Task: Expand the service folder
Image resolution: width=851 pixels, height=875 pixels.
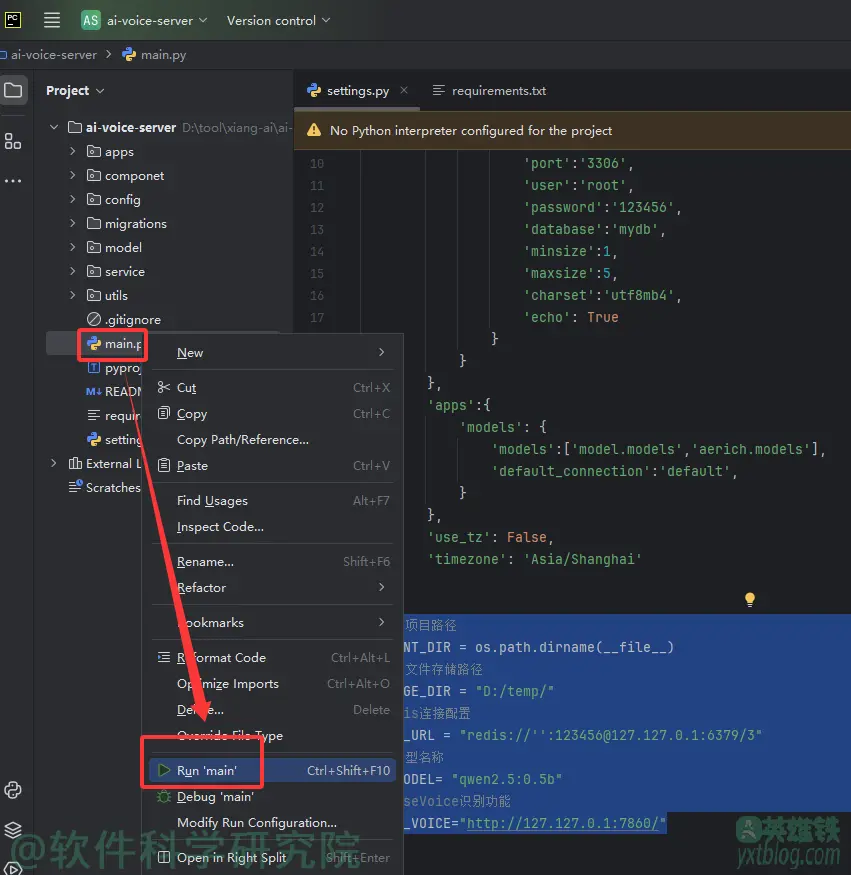Action: (x=73, y=271)
